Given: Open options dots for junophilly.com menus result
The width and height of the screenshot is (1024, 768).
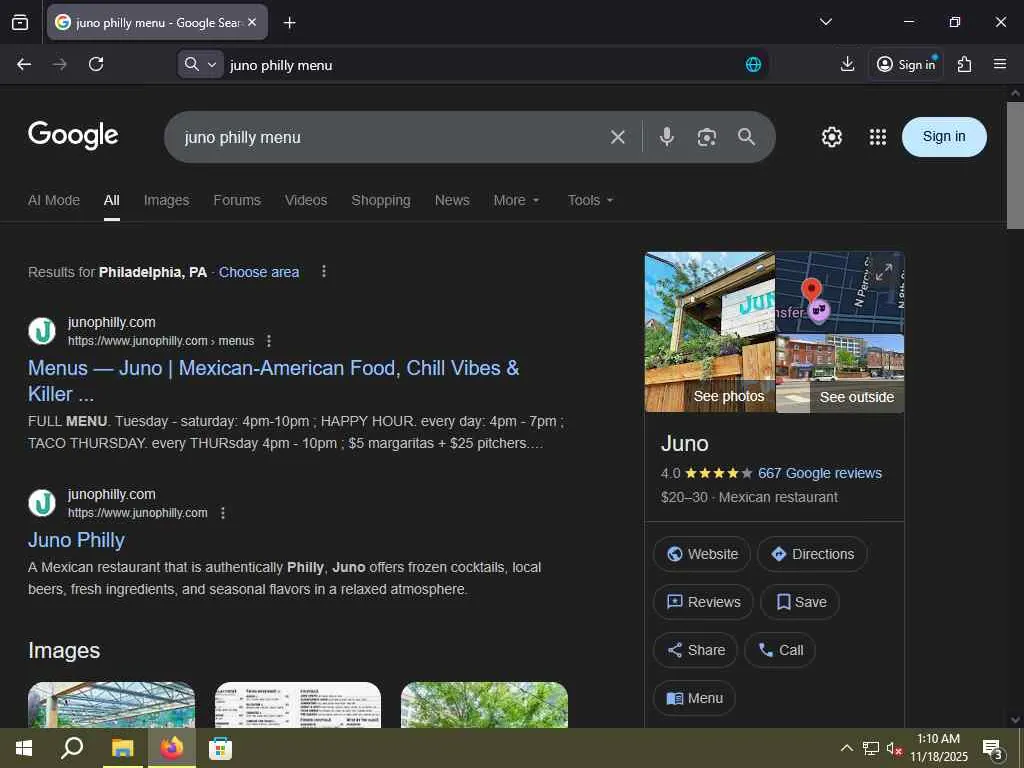Looking at the screenshot, I should (268, 341).
